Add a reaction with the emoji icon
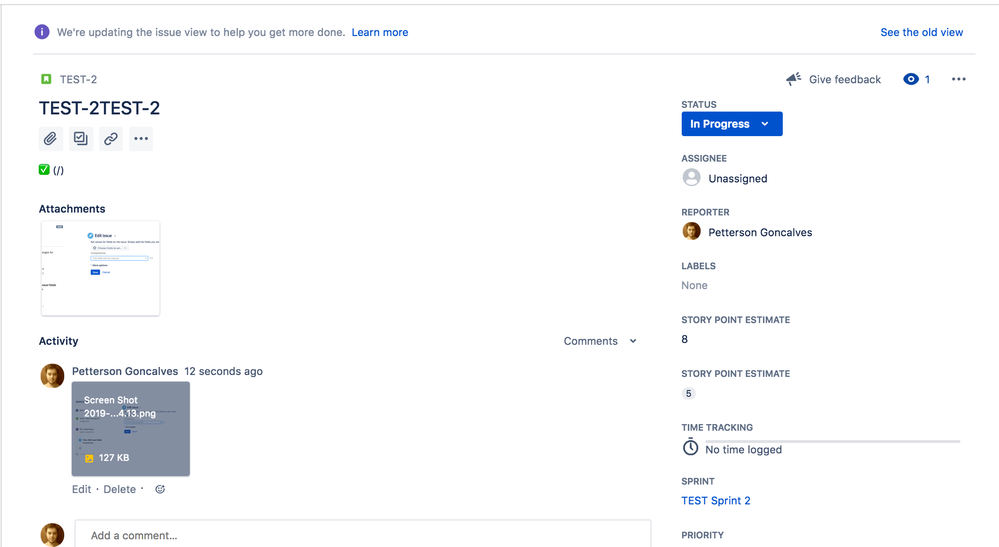 pyautogui.click(x=160, y=489)
